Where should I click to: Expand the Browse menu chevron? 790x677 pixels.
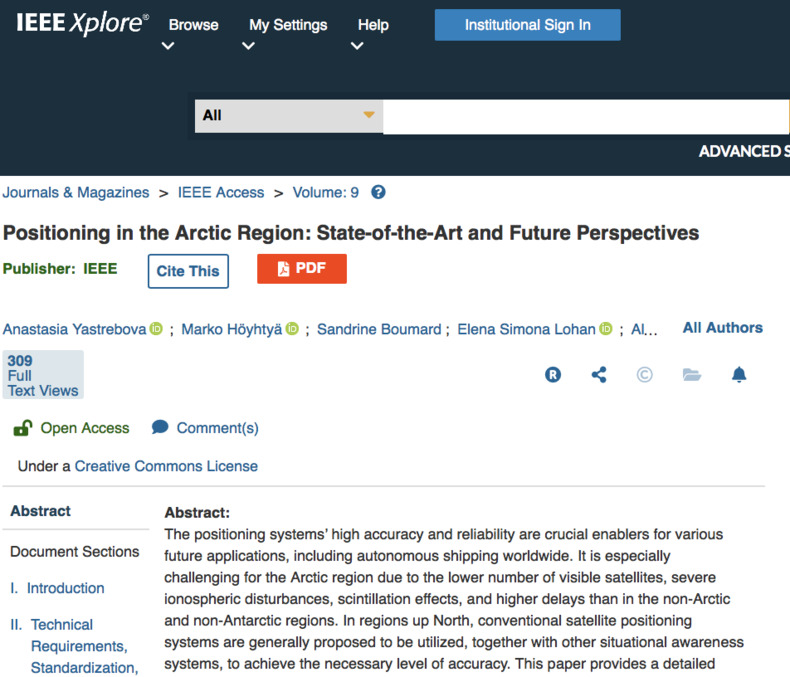[168, 46]
